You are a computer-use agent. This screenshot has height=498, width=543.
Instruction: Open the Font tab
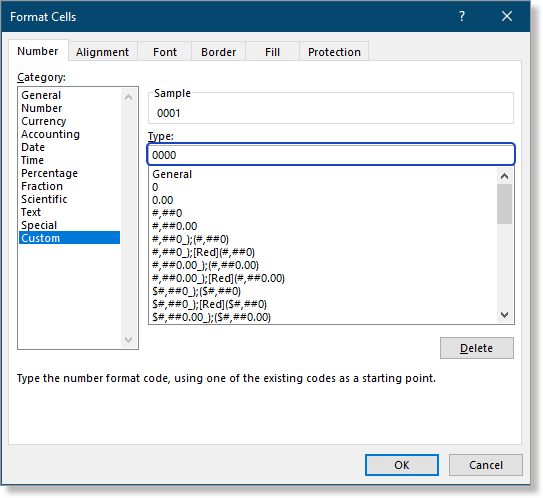pyautogui.click(x=165, y=52)
